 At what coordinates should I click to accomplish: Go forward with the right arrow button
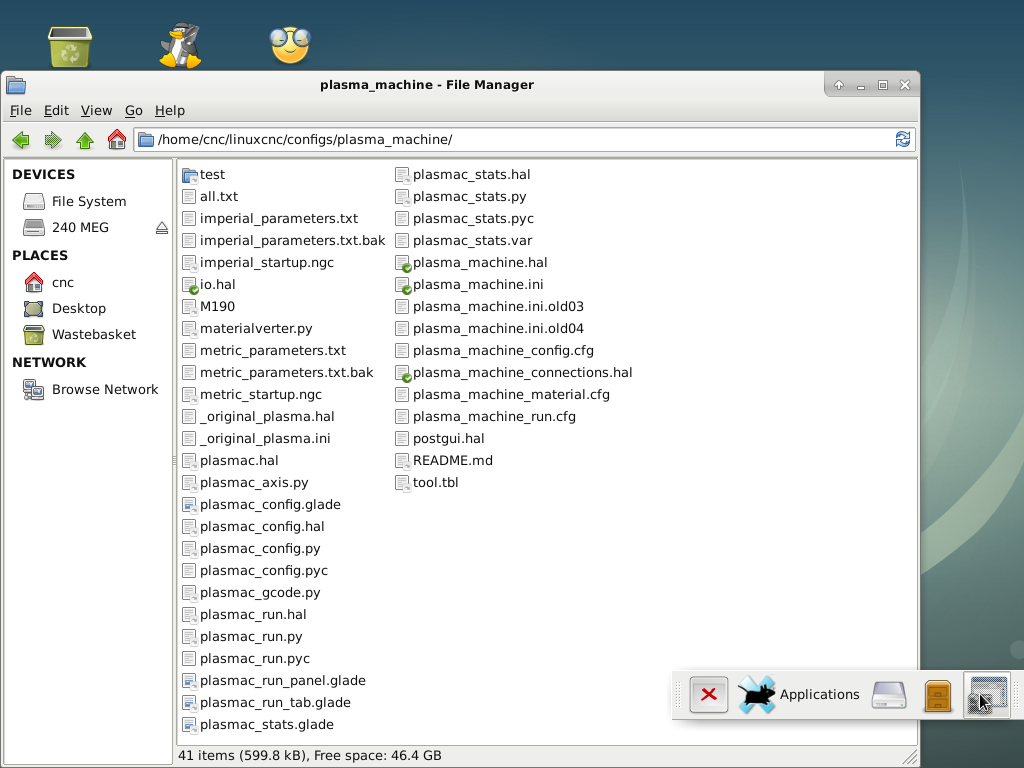pyautogui.click(x=53, y=140)
